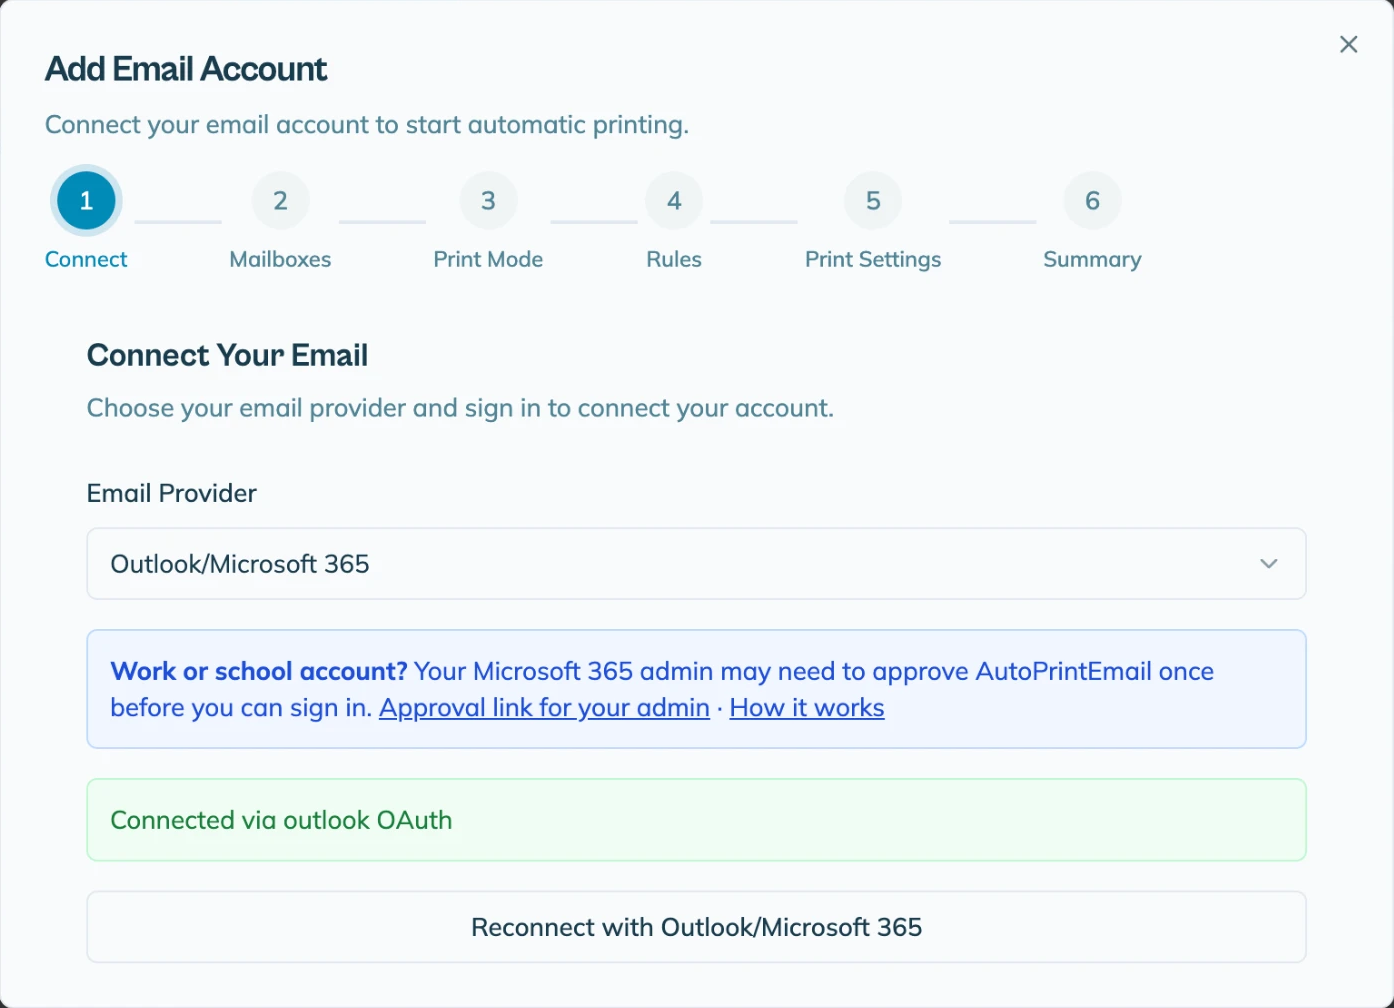
Task: Click the Choose your email provider instruction text
Action: coord(460,408)
